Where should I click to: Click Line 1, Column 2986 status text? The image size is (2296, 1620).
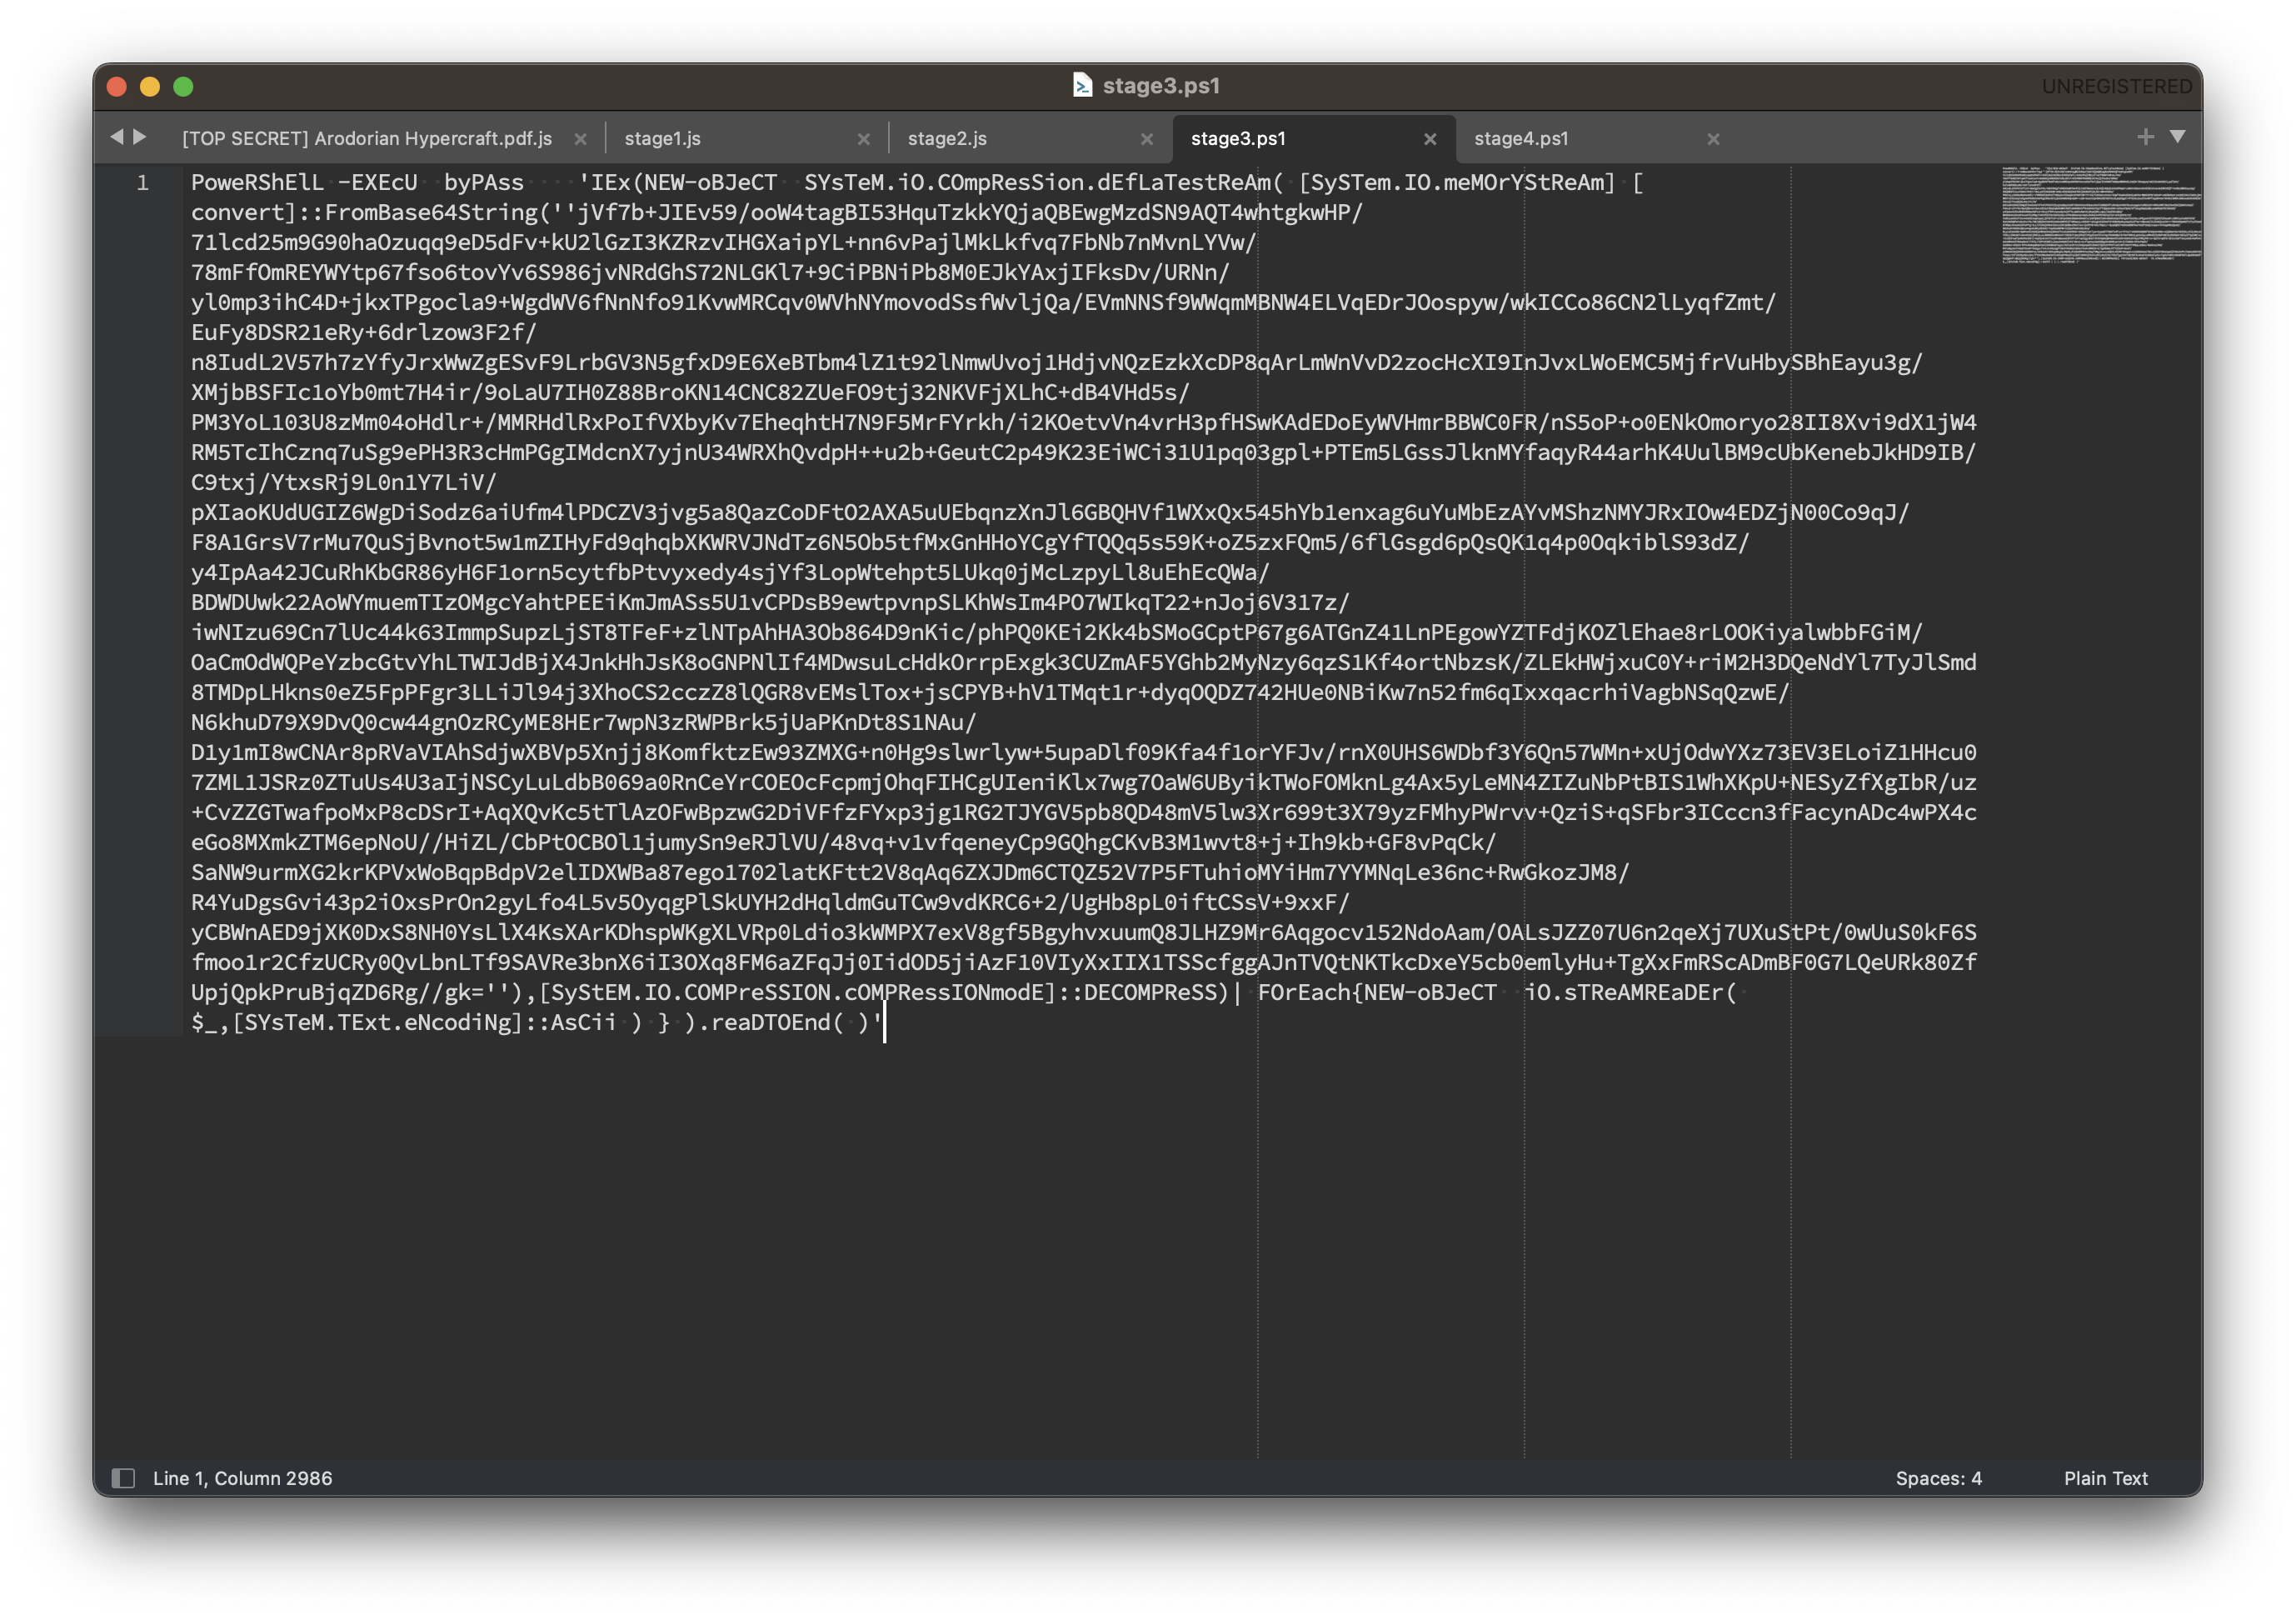[242, 1478]
